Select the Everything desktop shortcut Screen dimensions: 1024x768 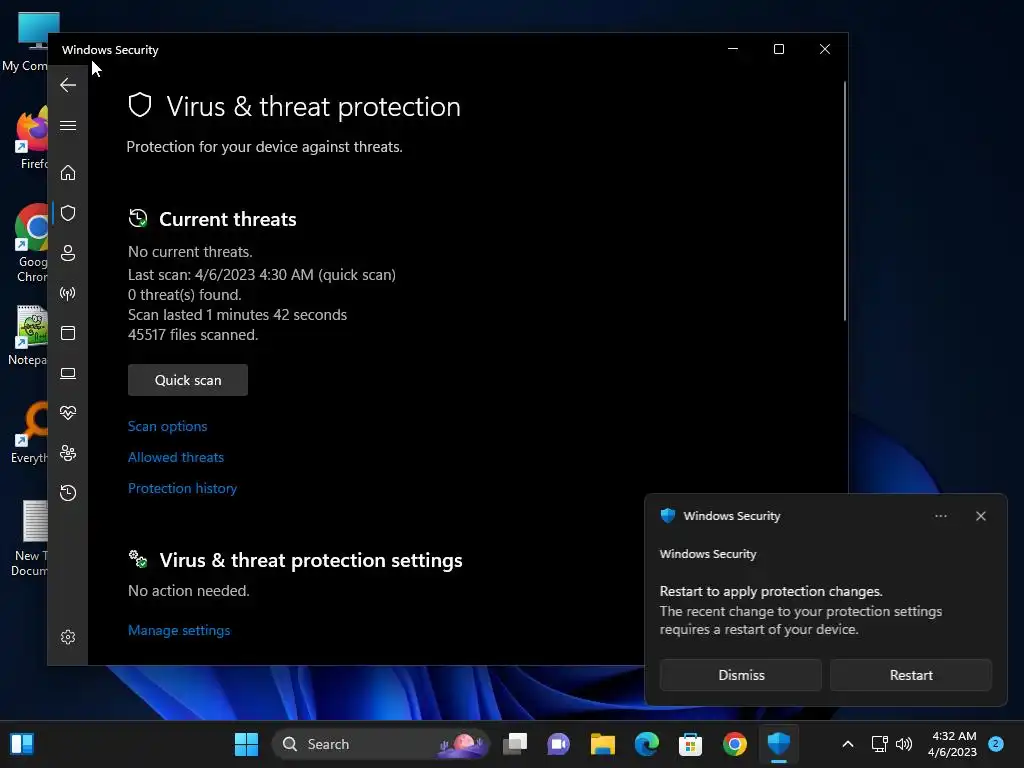click(x=29, y=433)
